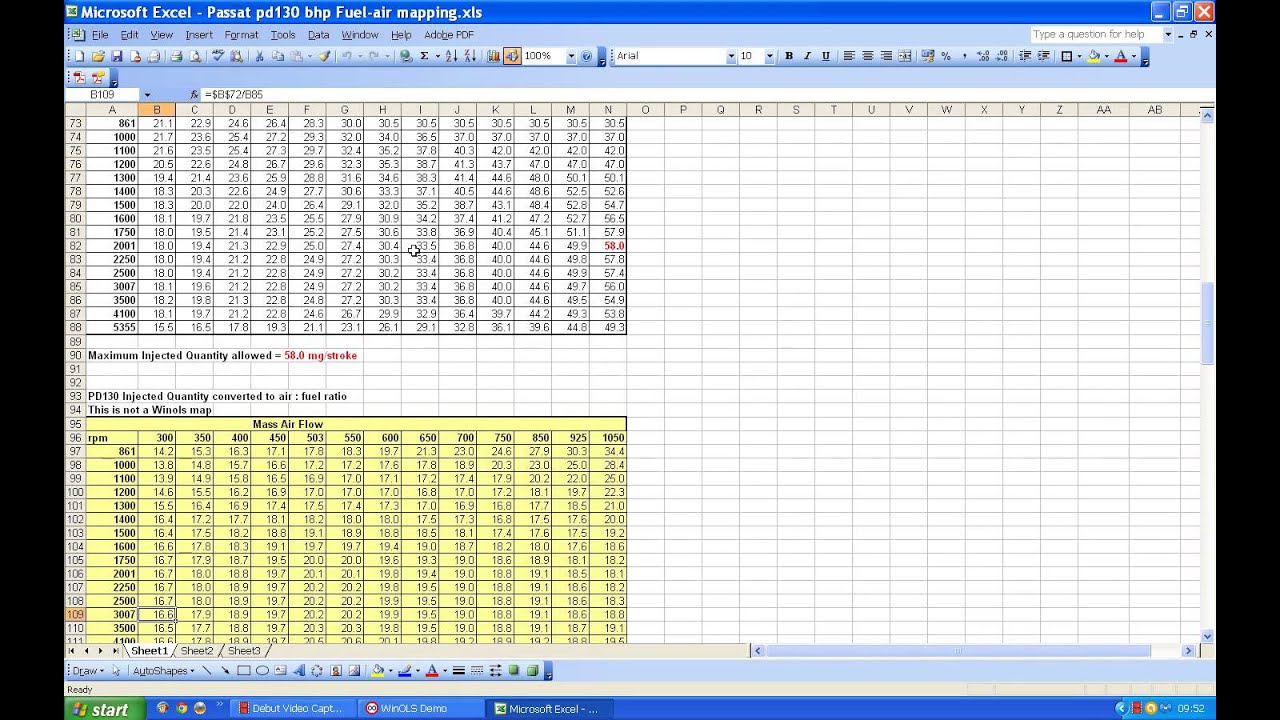Open the Font Color dropdown arrow in Formatting toolbar
This screenshot has width=1280, height=720.
point(1134,56)
